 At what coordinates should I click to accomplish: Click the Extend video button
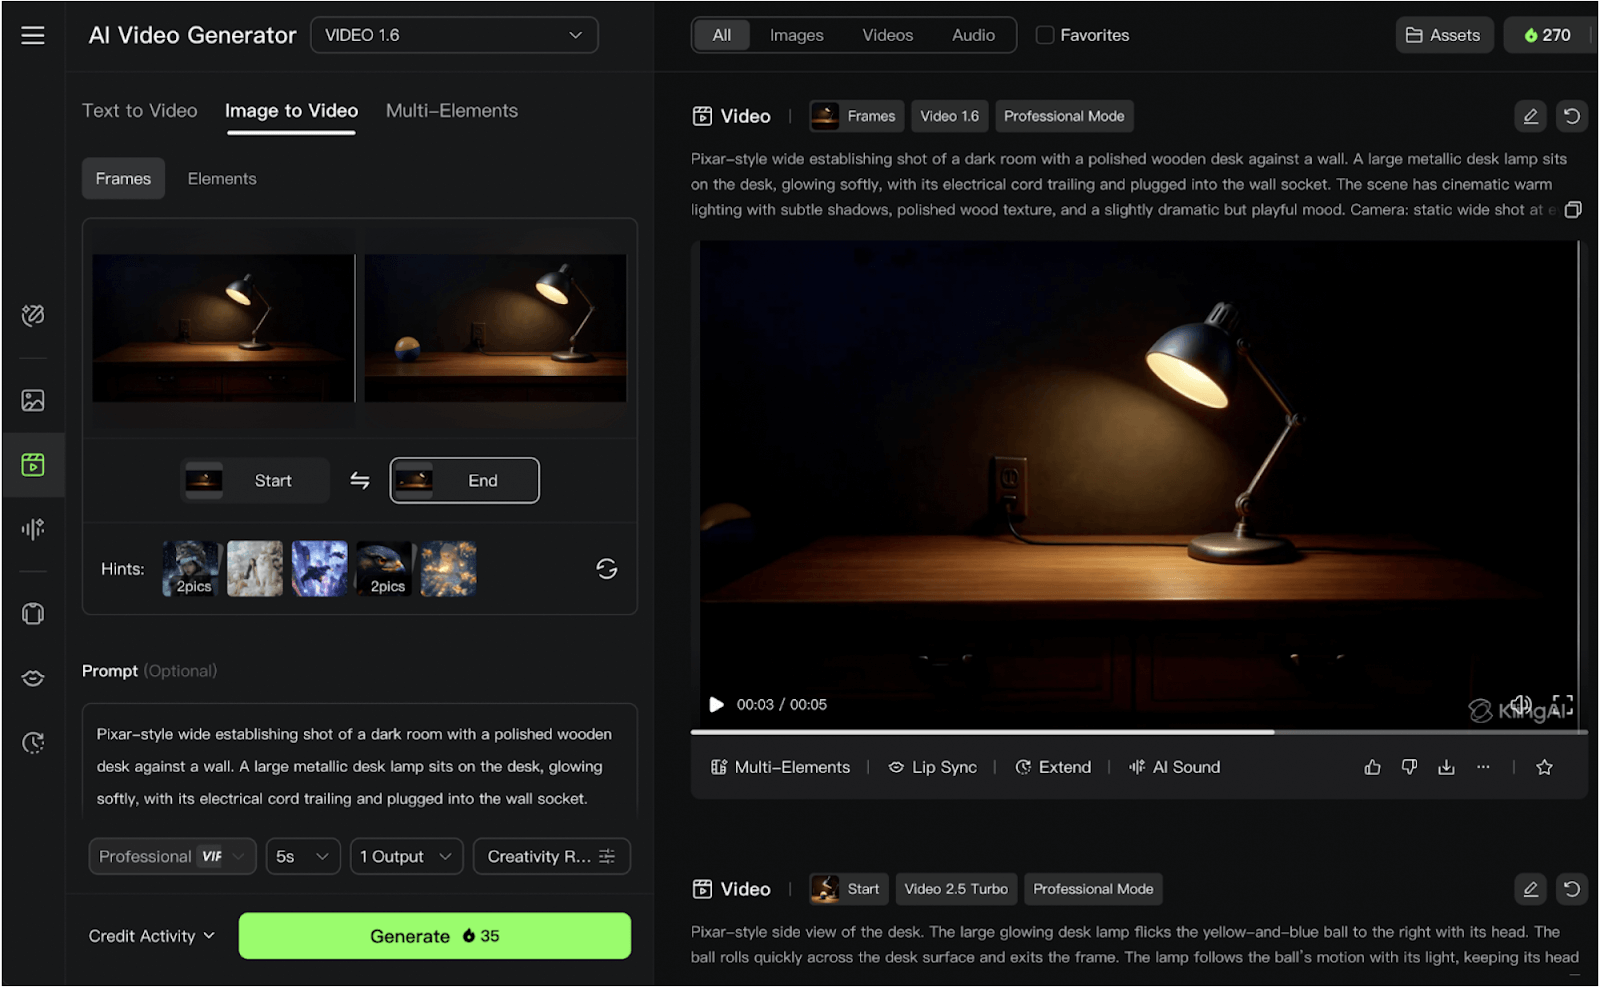[x=1053, y=767]
